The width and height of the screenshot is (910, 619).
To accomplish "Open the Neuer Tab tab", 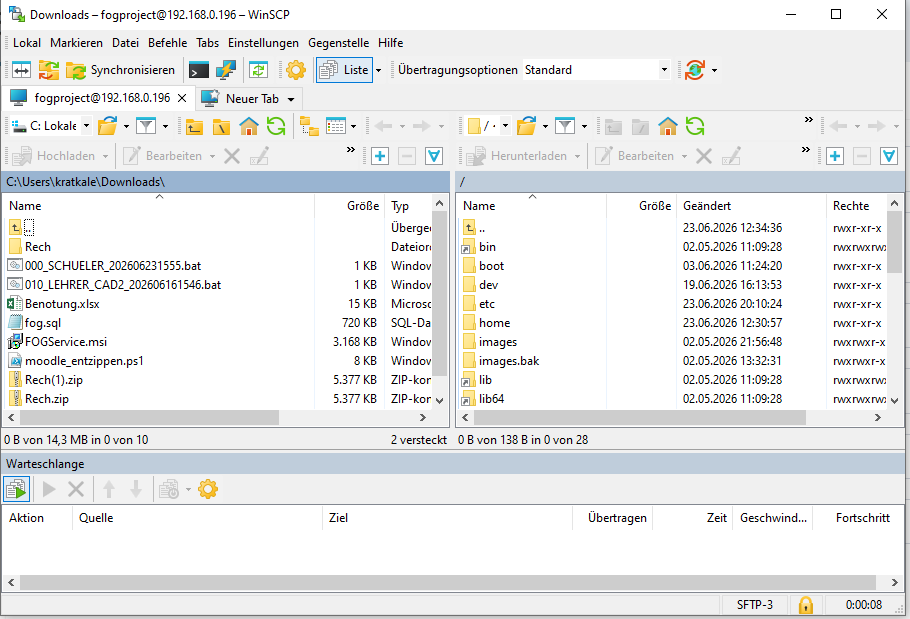I will 247,99.
